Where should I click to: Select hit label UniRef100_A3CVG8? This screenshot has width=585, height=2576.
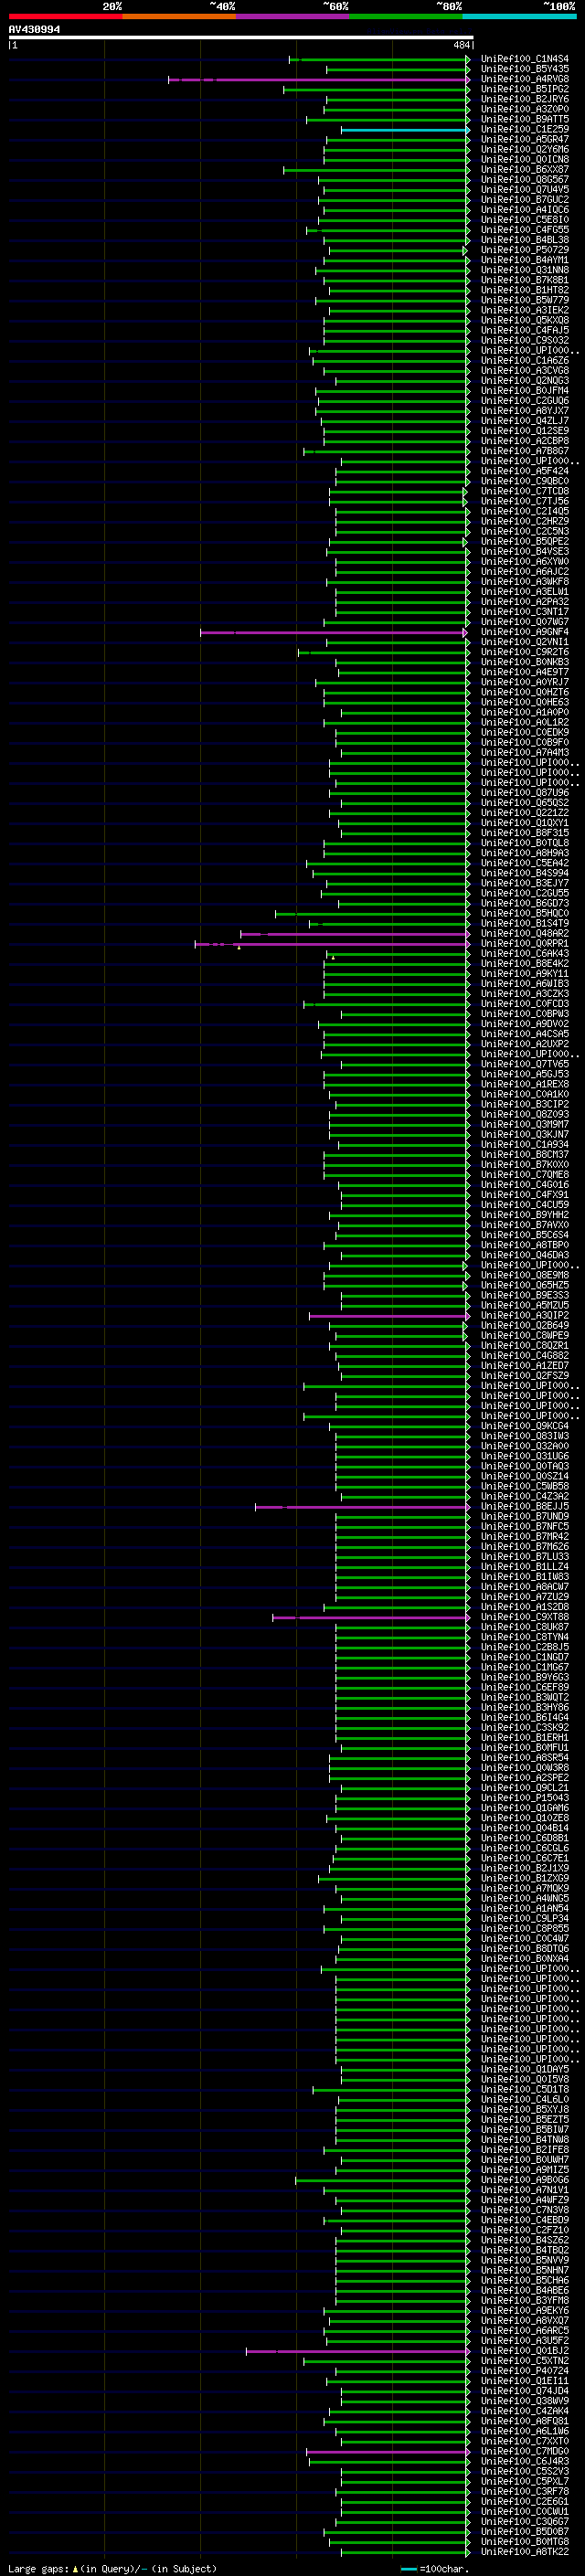[x=525, y=370]
